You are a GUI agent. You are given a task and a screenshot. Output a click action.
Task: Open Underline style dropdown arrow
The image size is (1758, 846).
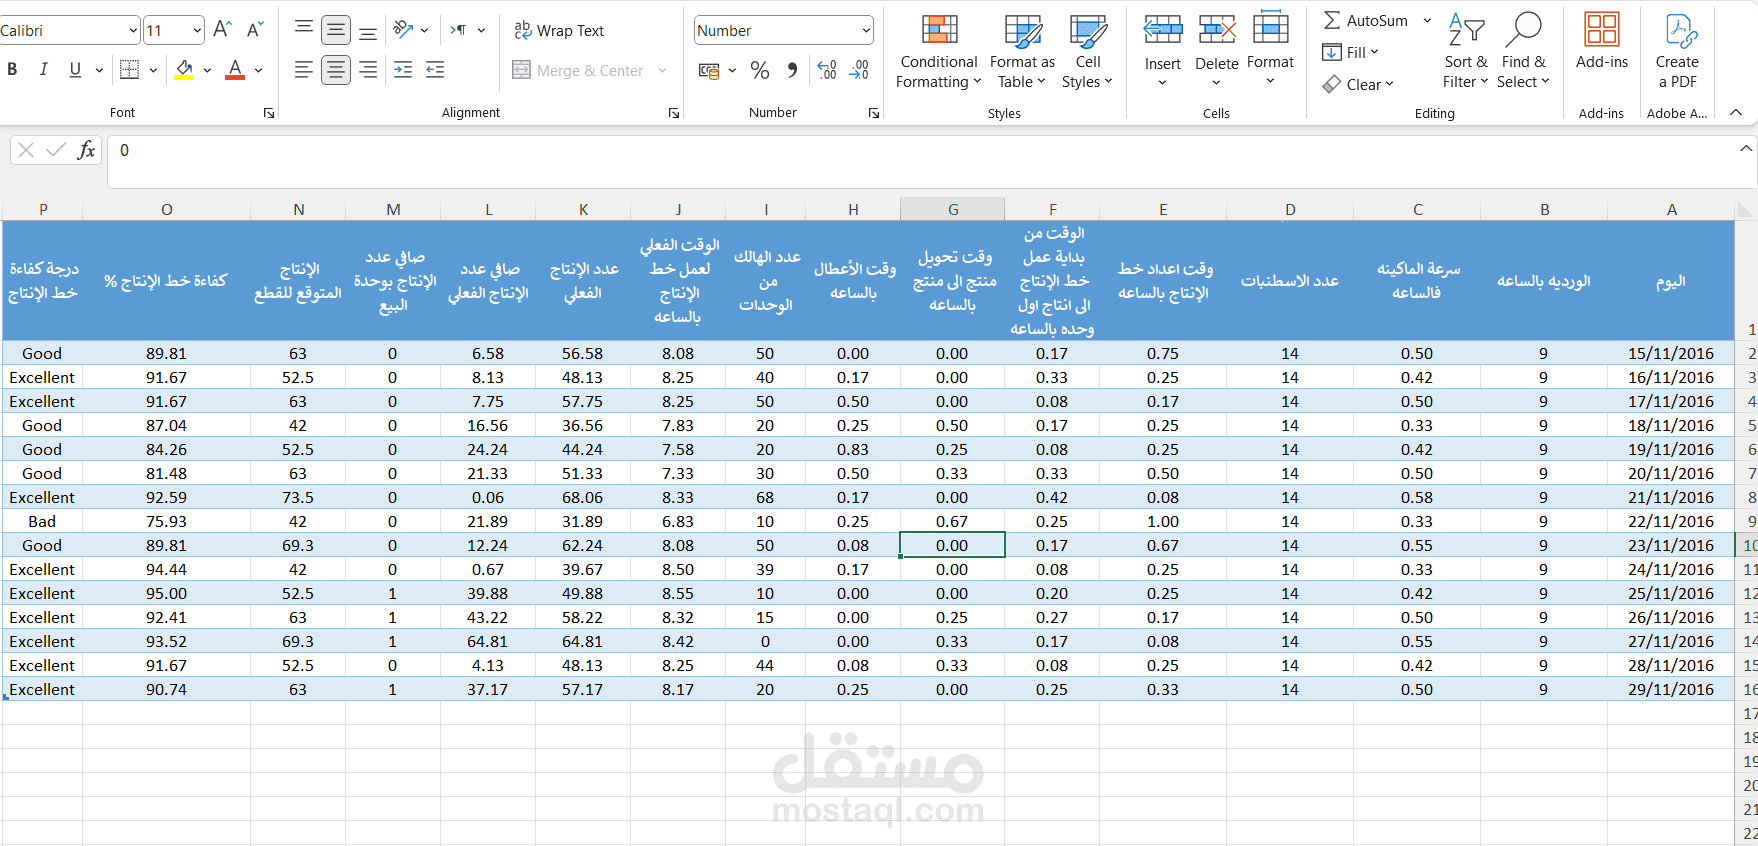pyautogui.click(x=99, y=70)
